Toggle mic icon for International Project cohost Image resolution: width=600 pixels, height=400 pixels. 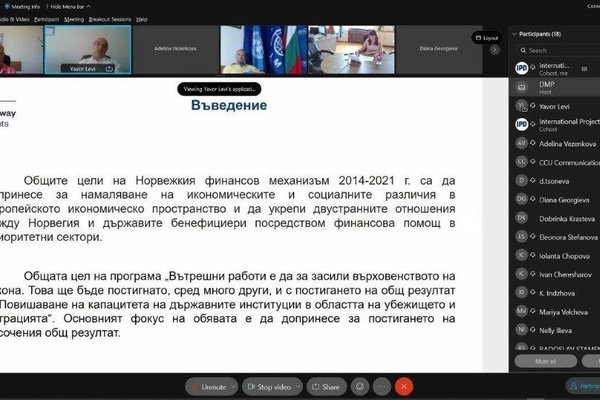tap(532, 124)
